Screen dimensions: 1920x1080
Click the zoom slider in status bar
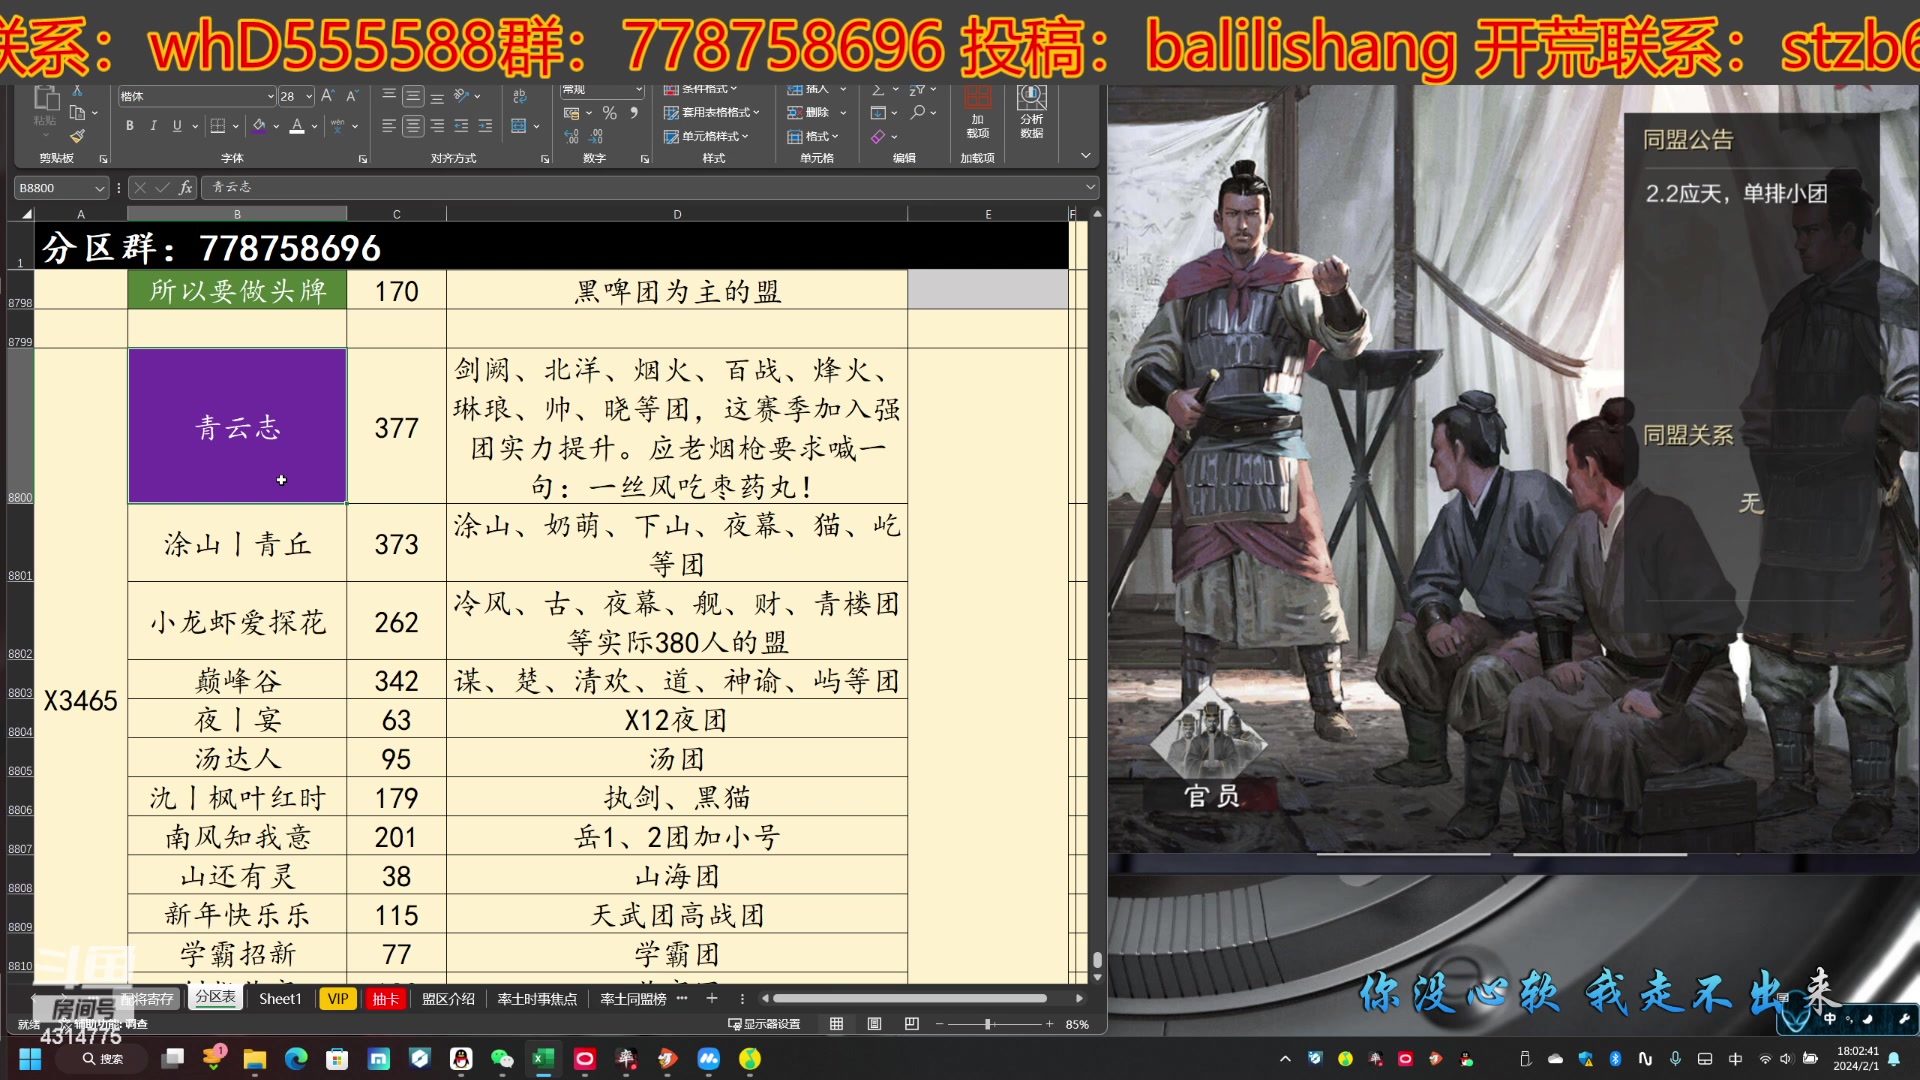[x=995, y=1024]
